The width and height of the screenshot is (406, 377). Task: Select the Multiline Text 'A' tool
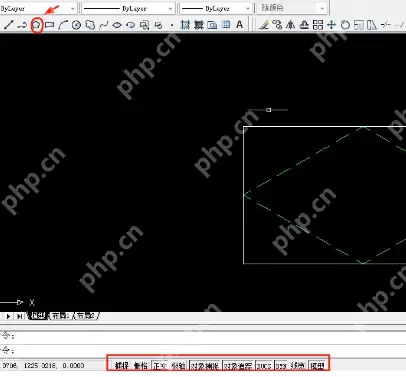pyautogui.click(x=239, y=25)
